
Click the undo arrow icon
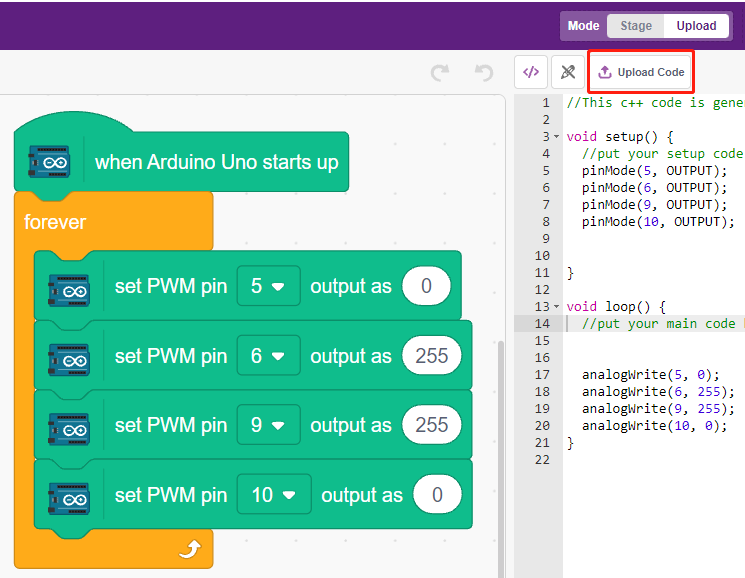[484, 73]
